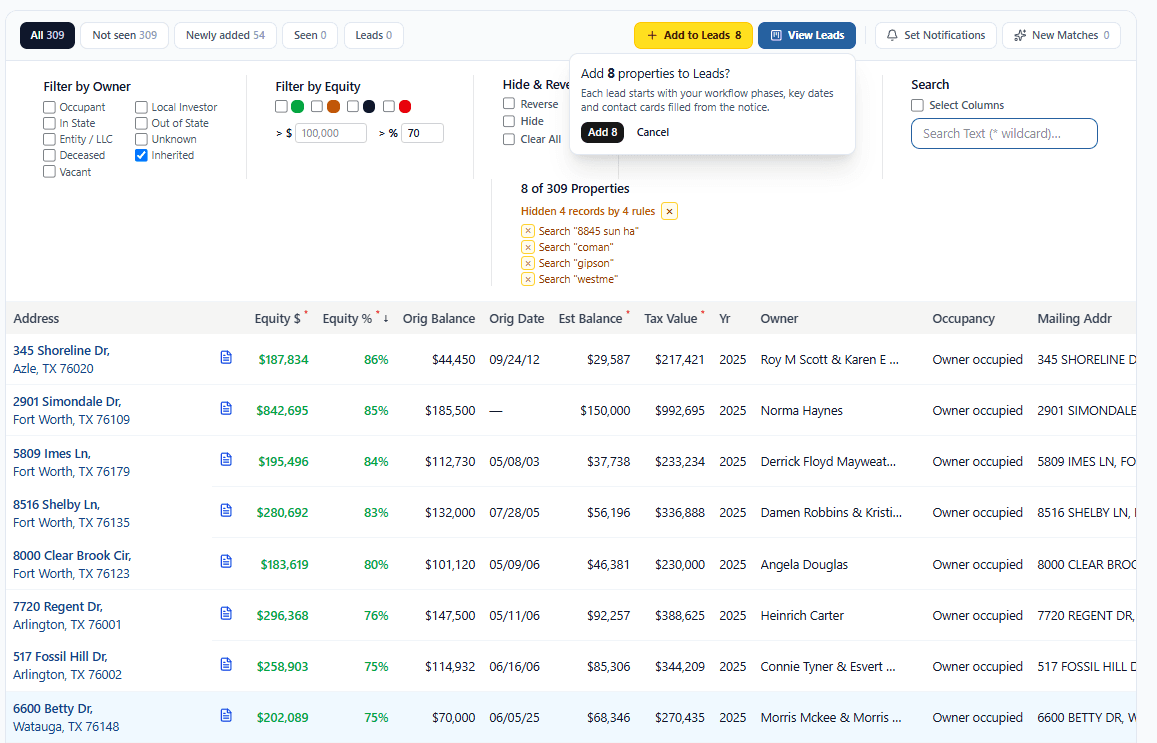Enable the Deceased owner filter
1157x743 pixels.
click(x=49, y=155)
